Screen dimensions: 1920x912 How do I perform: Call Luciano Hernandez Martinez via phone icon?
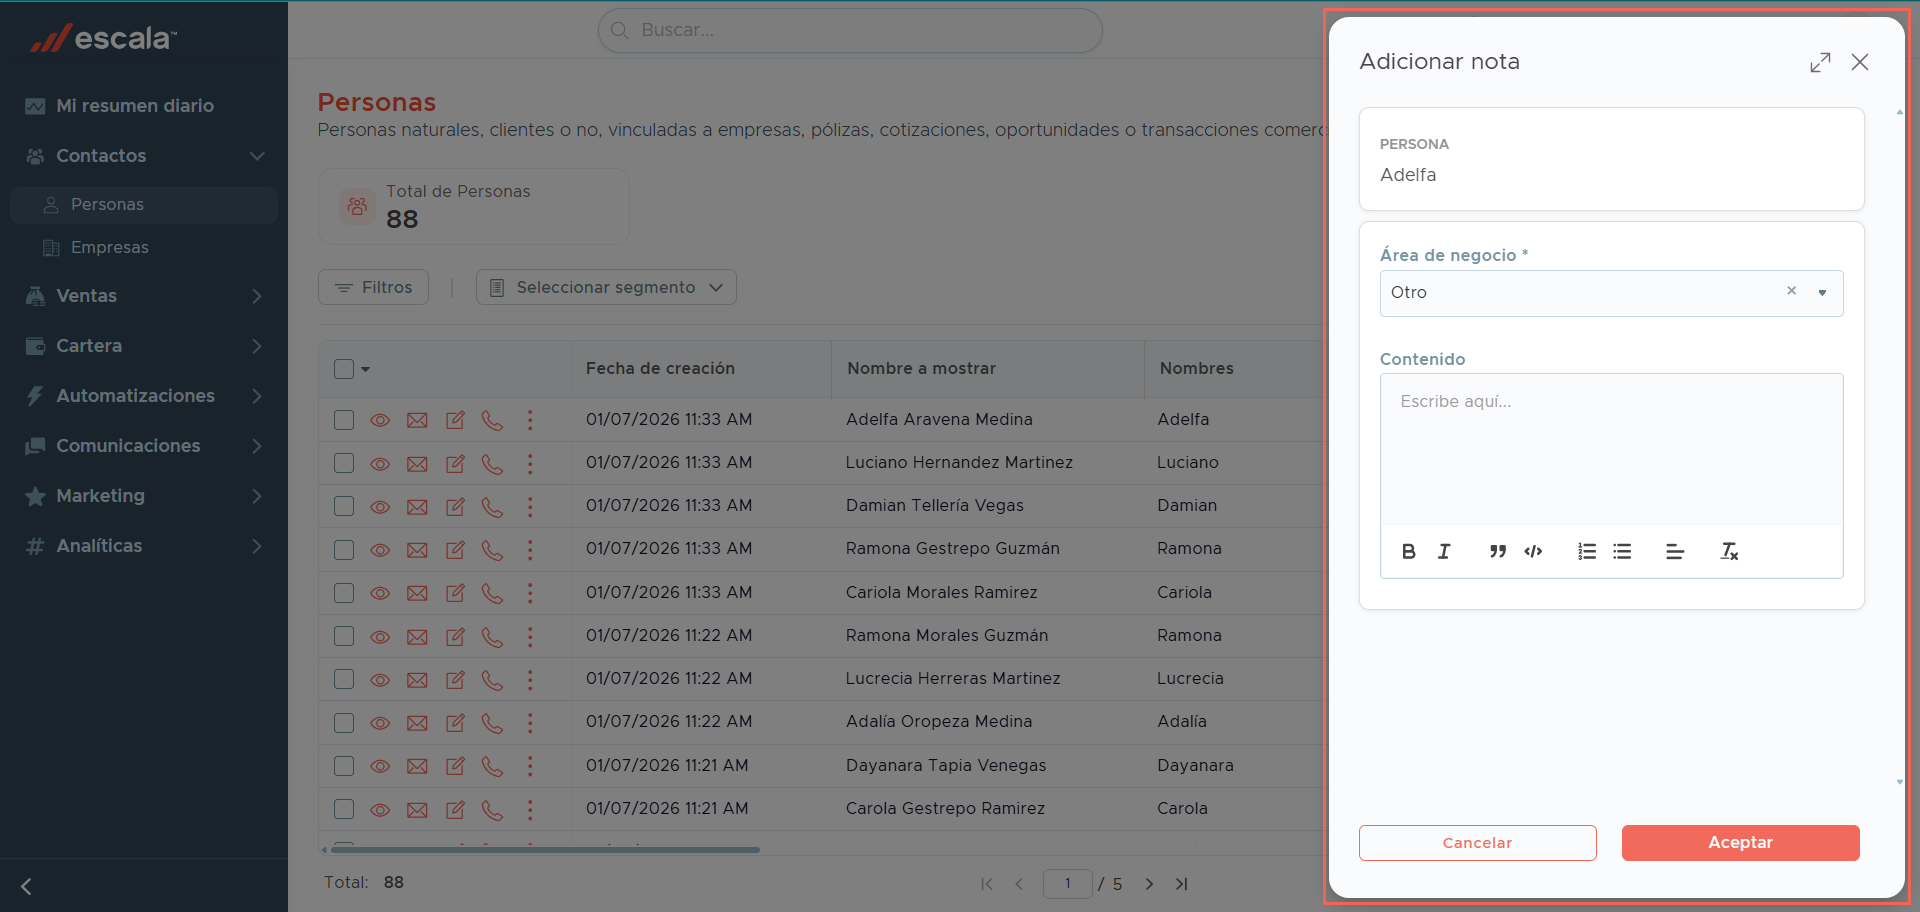coord(492,463)
